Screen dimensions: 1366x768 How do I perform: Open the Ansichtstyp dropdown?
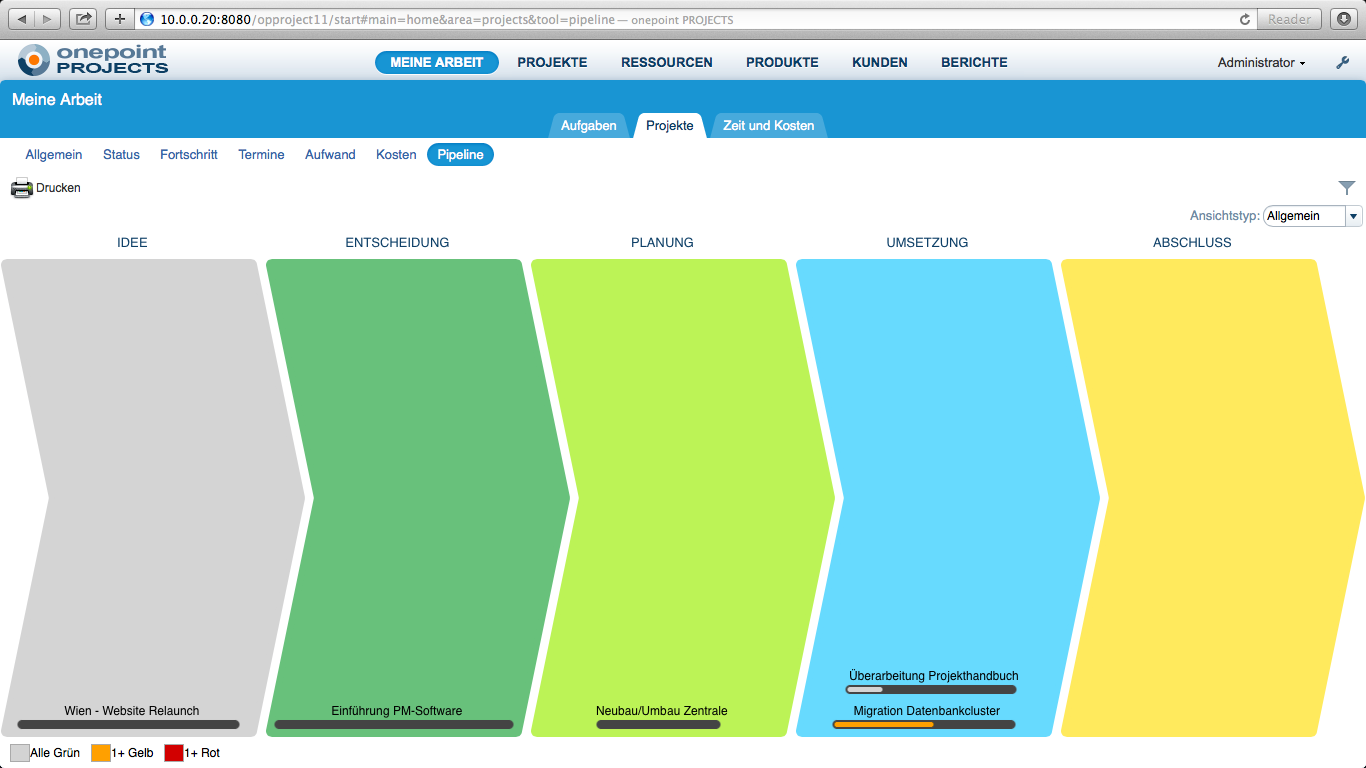(x=1354, y=216)
